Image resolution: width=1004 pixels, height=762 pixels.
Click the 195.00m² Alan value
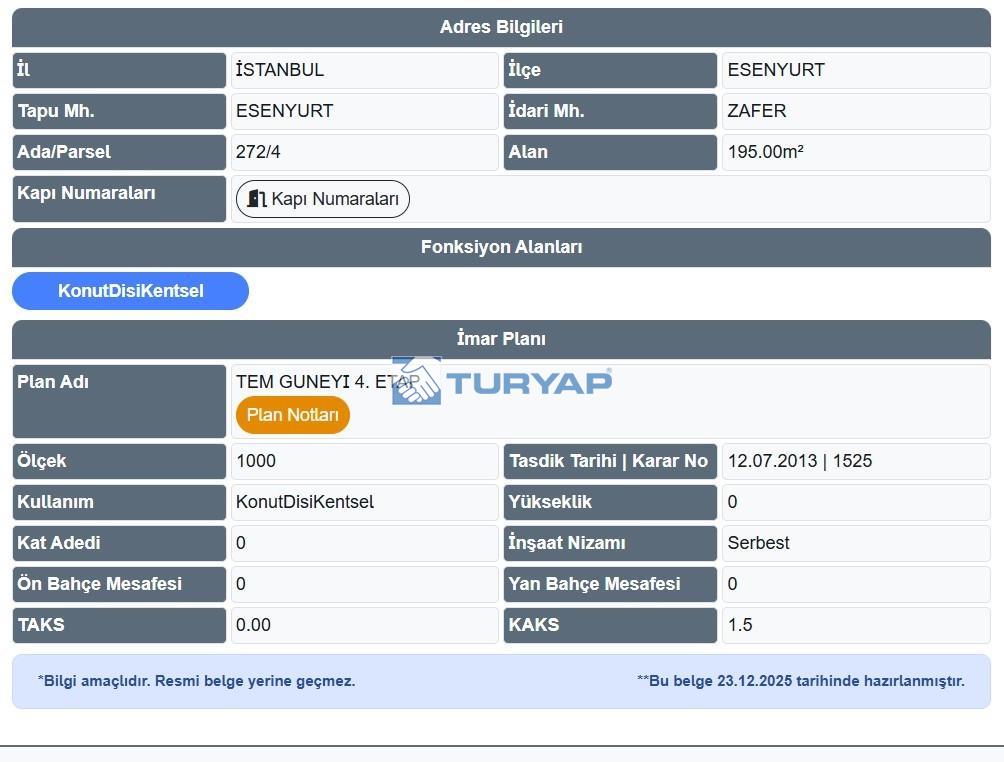tap(766, 152)
